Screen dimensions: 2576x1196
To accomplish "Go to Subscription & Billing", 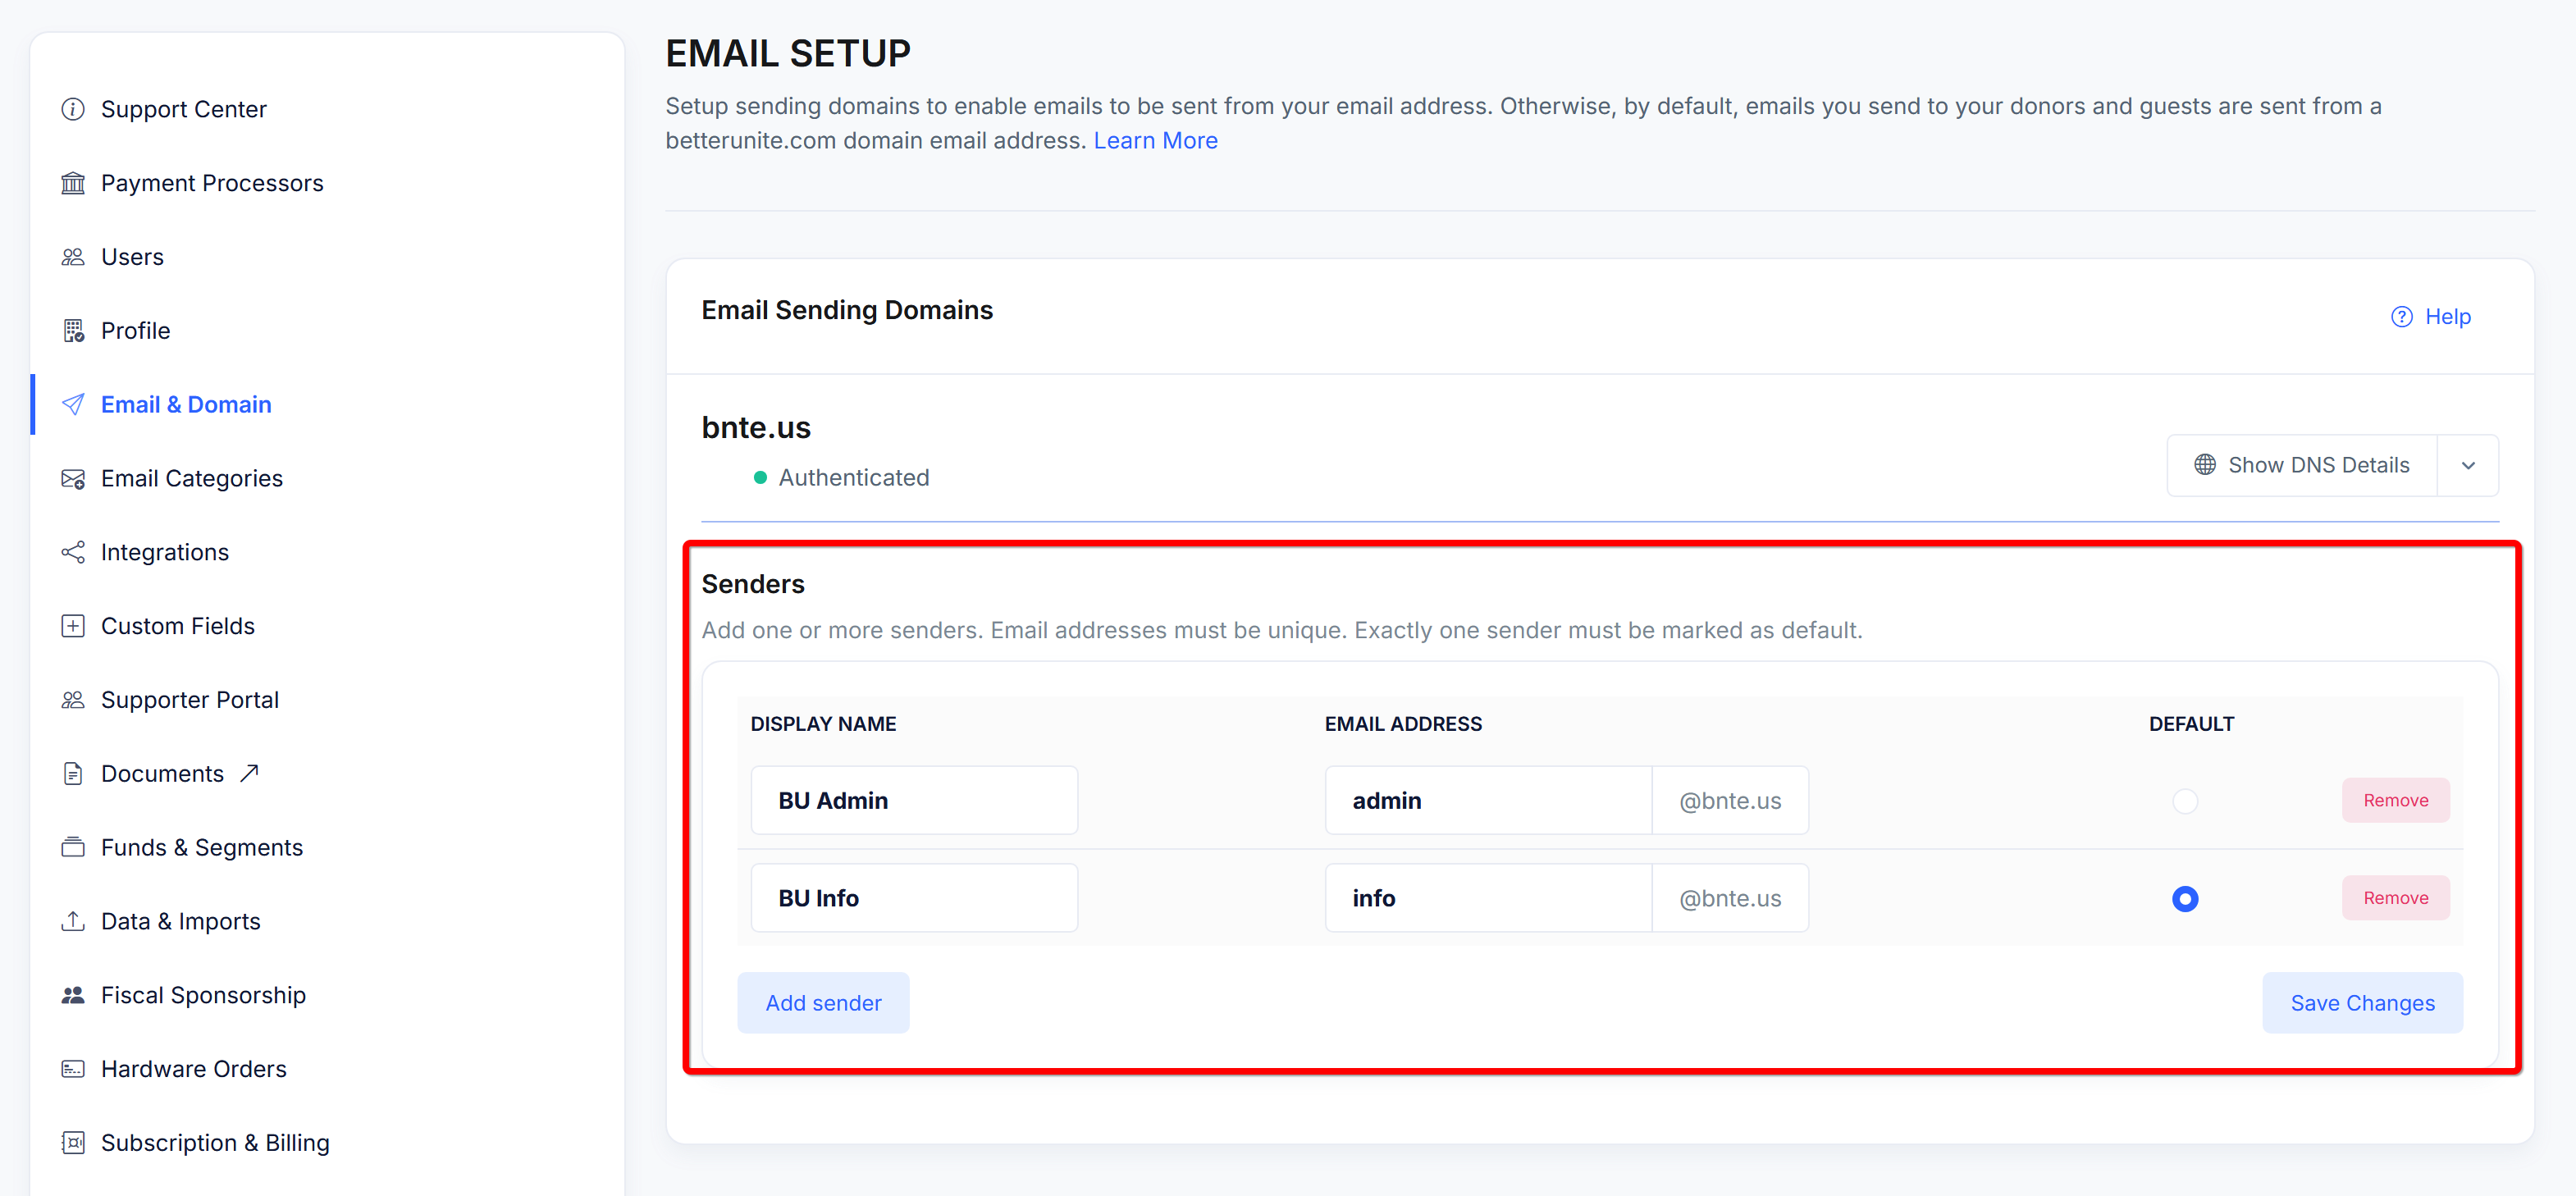I will pyautogui.click(x=214, y=1143).
